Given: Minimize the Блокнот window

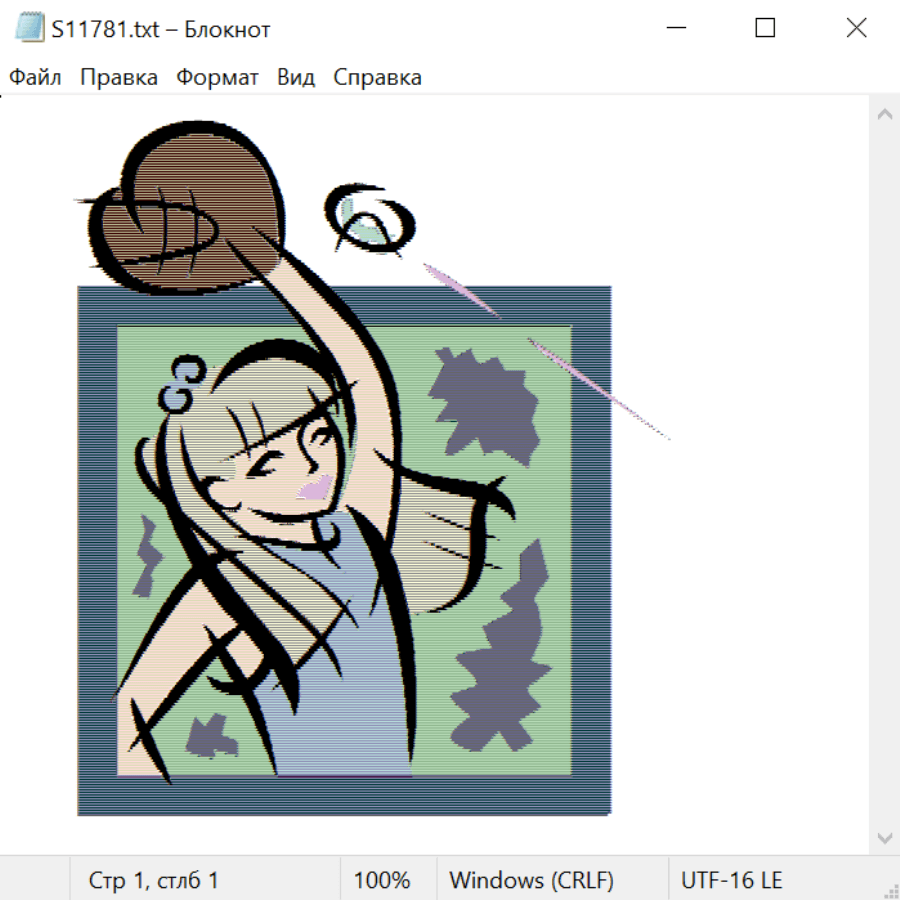Looking at the screenshot, I should click(x=675, y=28).
